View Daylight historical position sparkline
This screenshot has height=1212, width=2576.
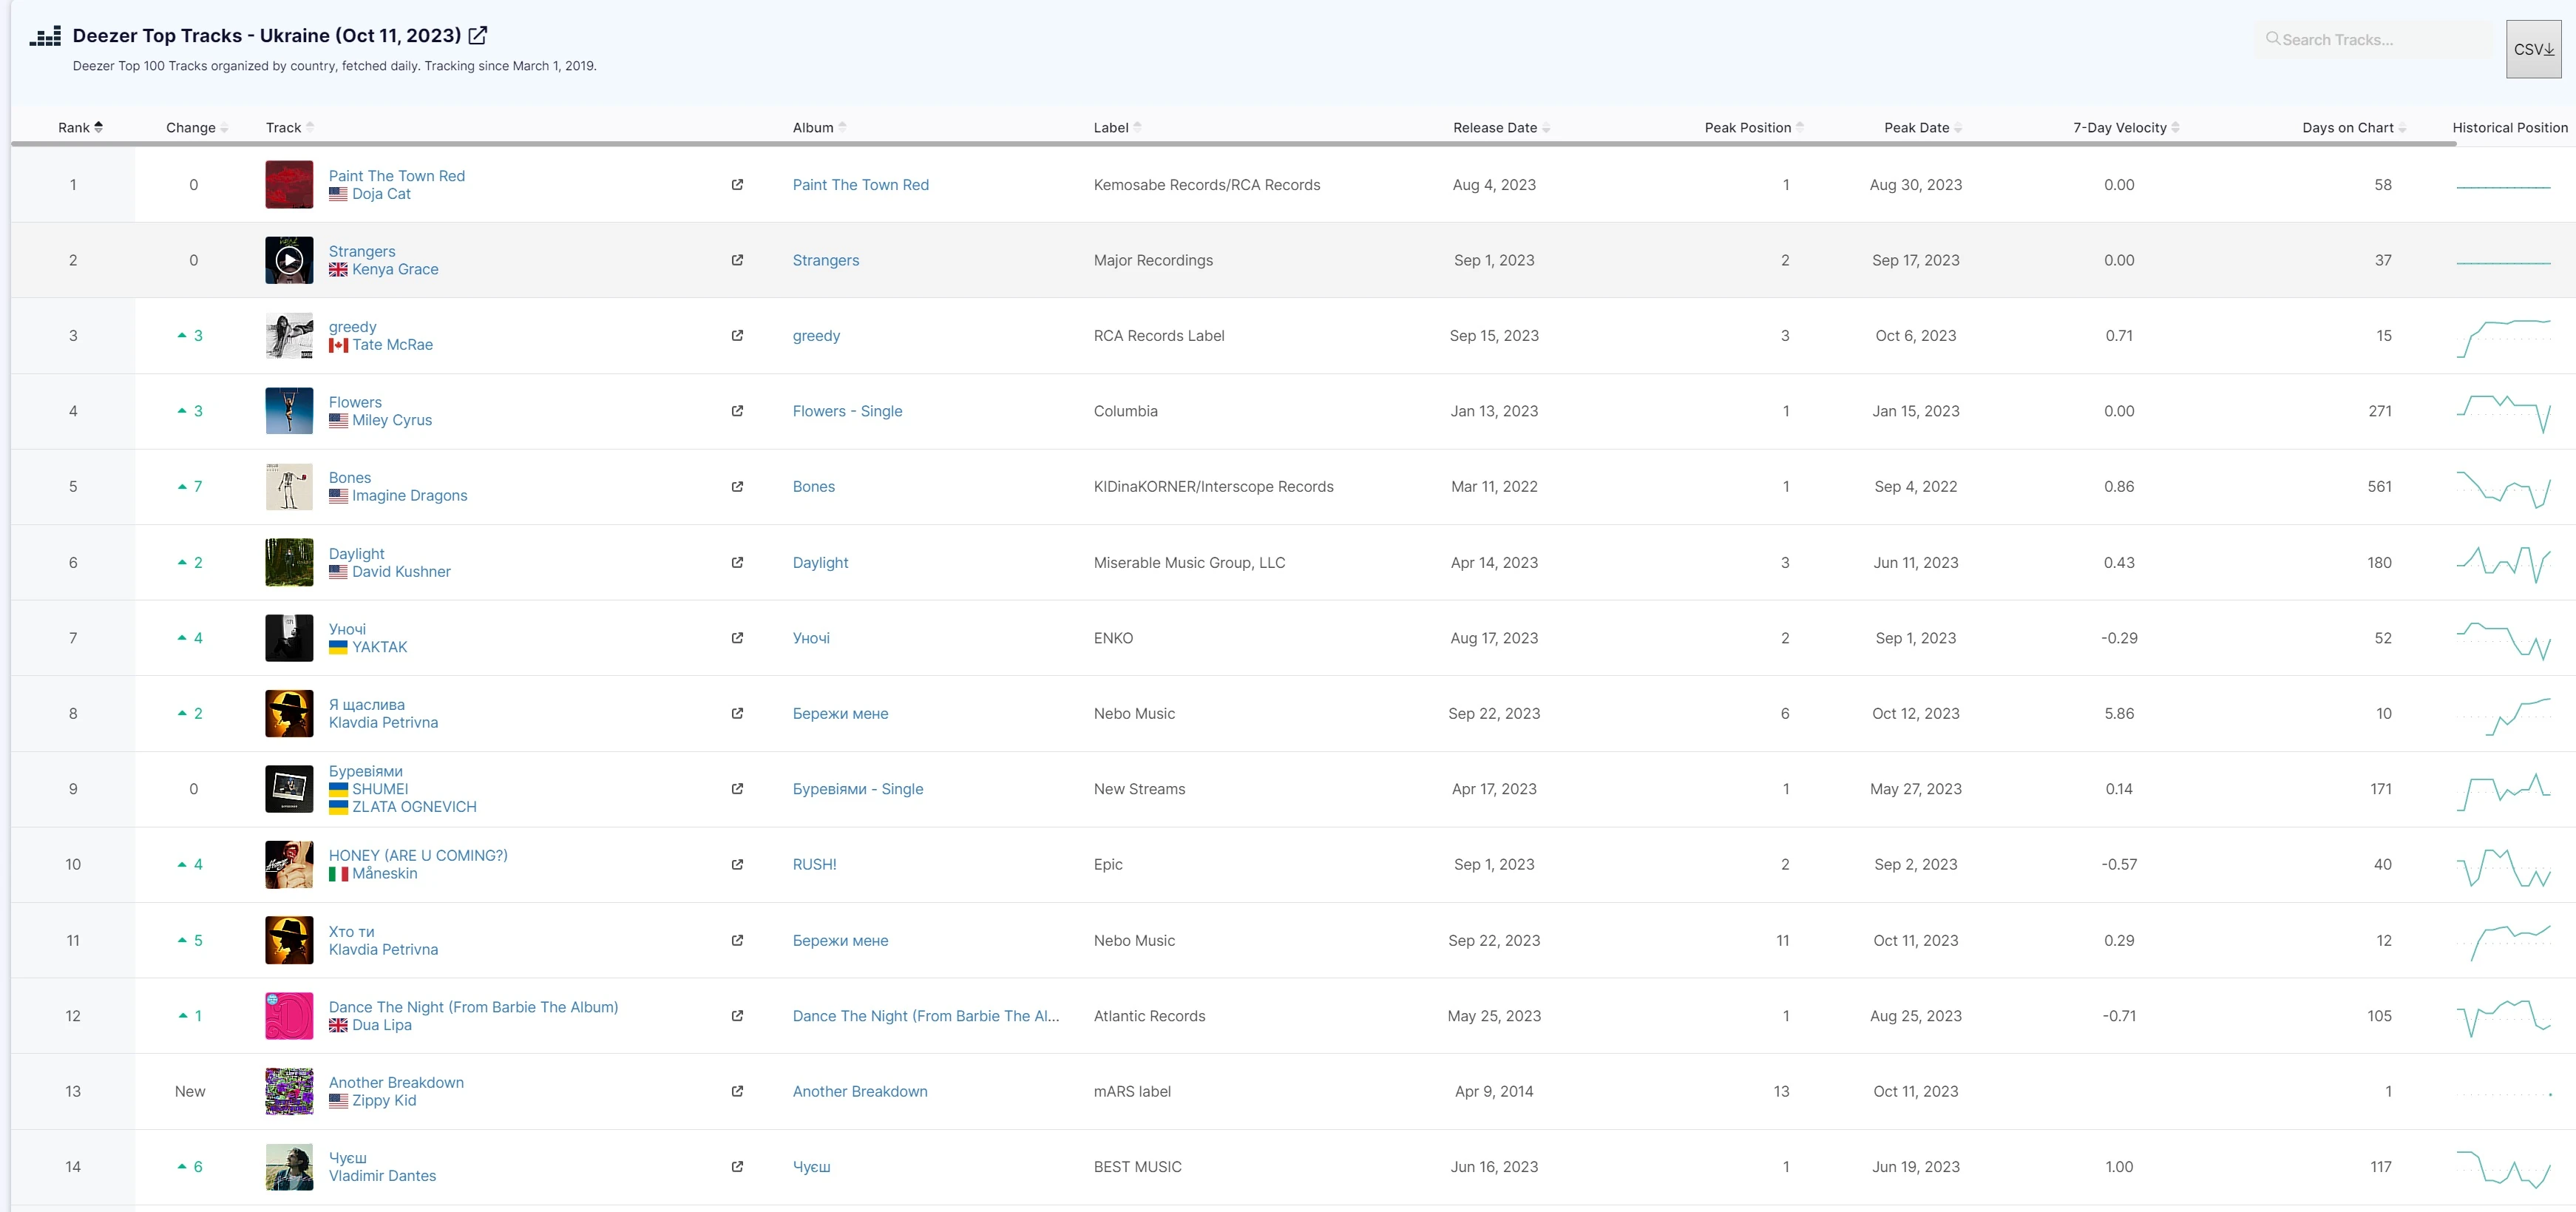click(2503, 562)
